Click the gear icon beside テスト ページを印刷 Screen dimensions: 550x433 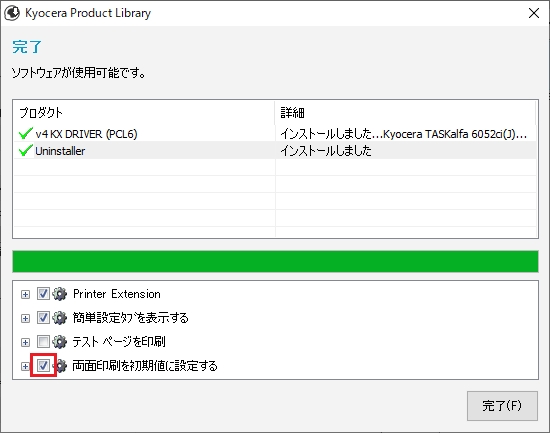[x=59, y=342]
